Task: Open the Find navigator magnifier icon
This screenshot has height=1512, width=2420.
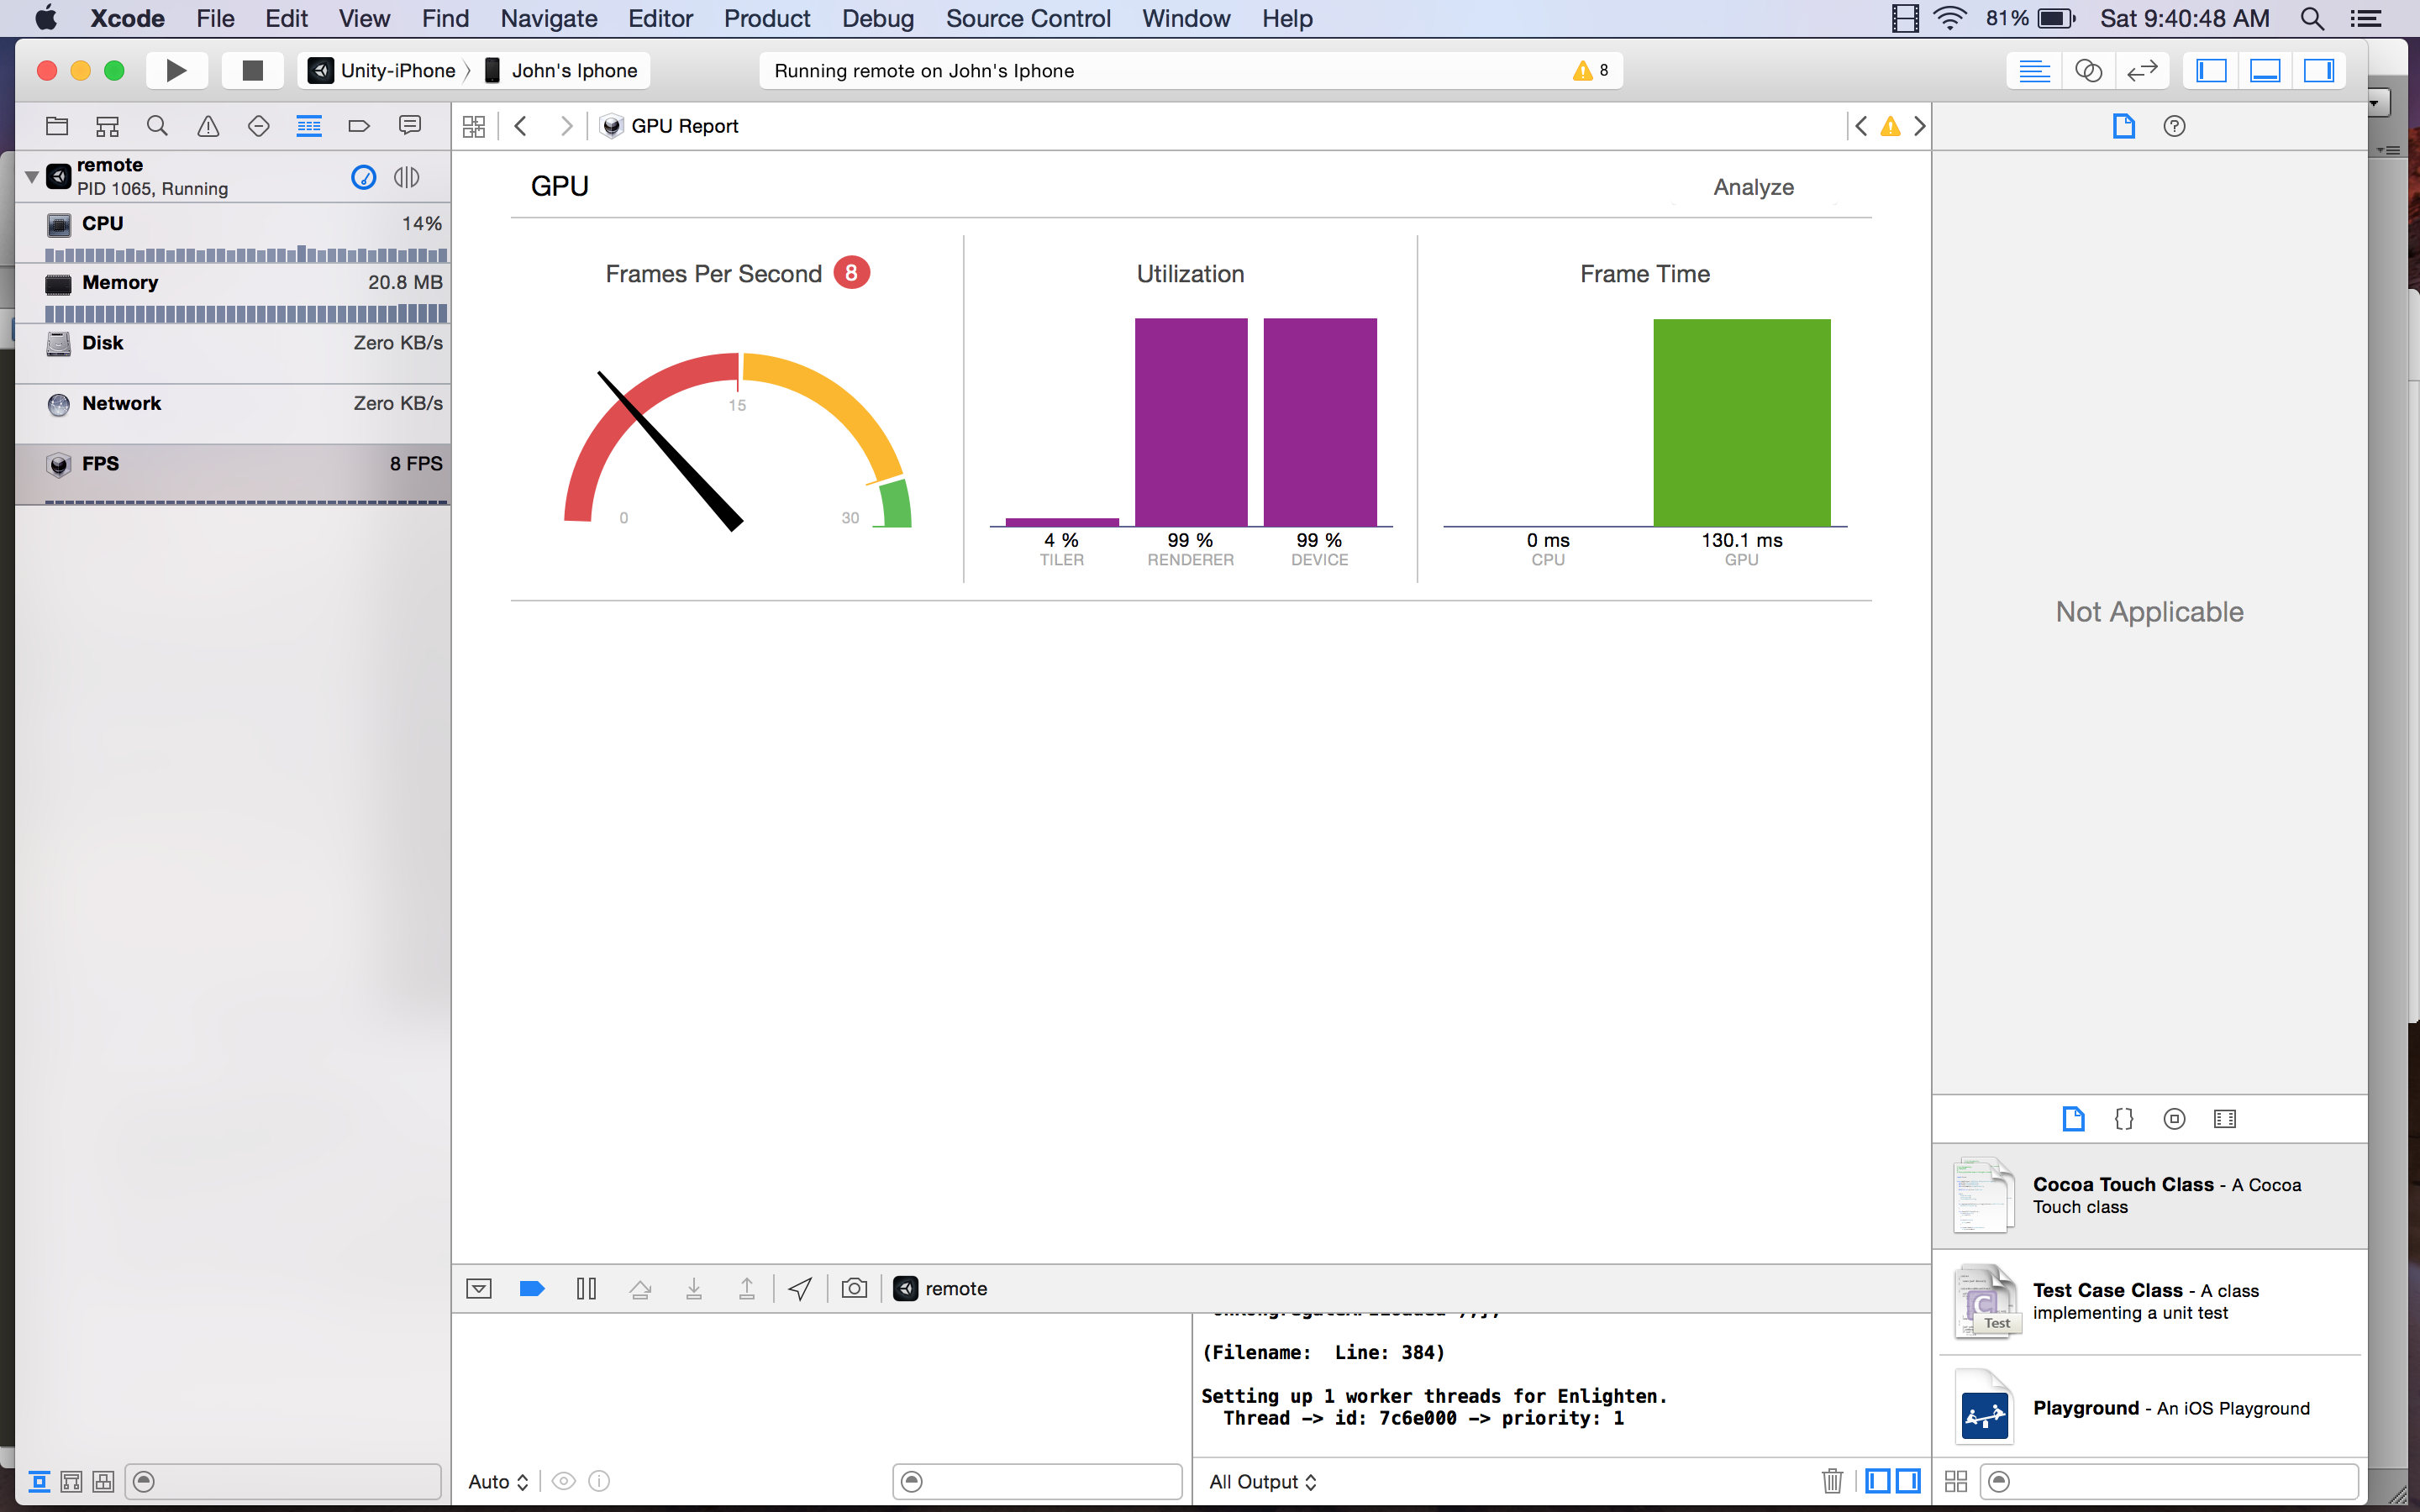Action: coord(157,126)
